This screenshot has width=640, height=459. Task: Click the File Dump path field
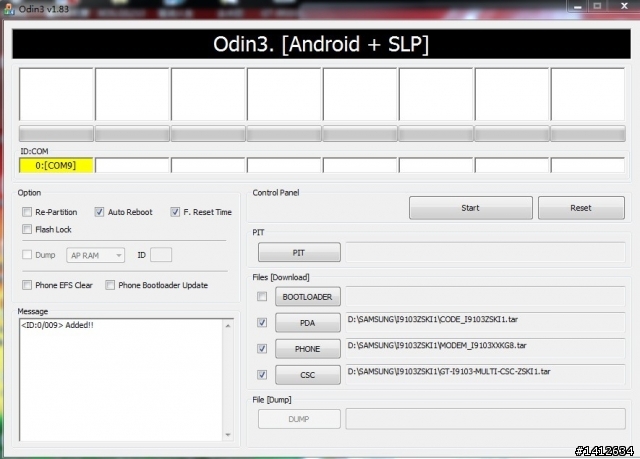(485, 419)
